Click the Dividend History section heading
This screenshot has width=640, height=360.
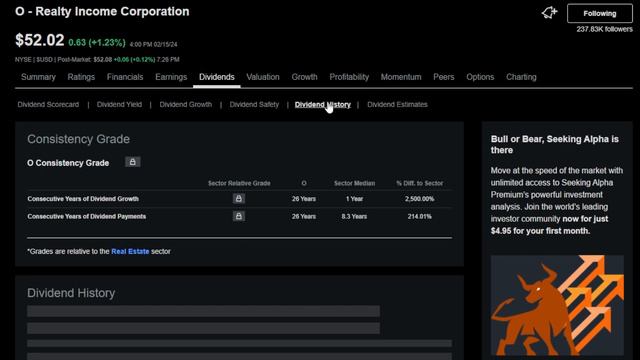[71, 293]
